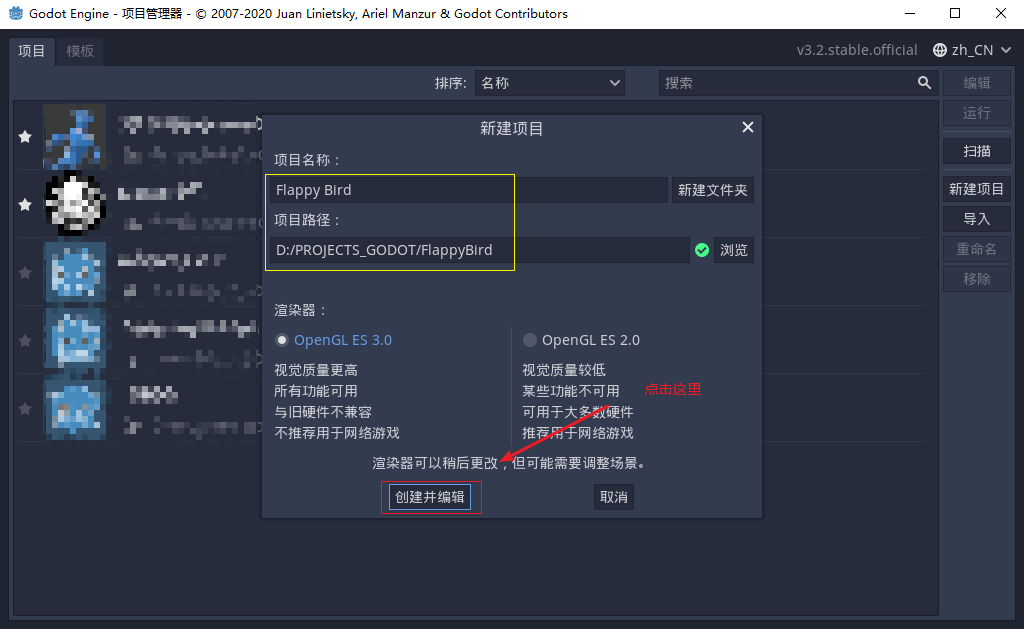Click the 重命名 sidebar button
The height and width of the screenshot is (629, 1024).
click(x=977, y=249)
